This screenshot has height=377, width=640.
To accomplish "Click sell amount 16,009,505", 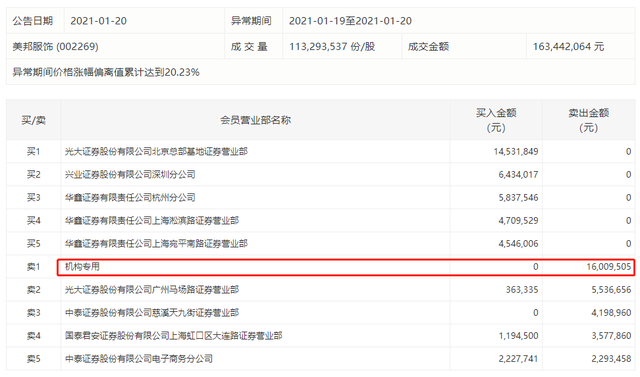I will [x=609, y=266].
